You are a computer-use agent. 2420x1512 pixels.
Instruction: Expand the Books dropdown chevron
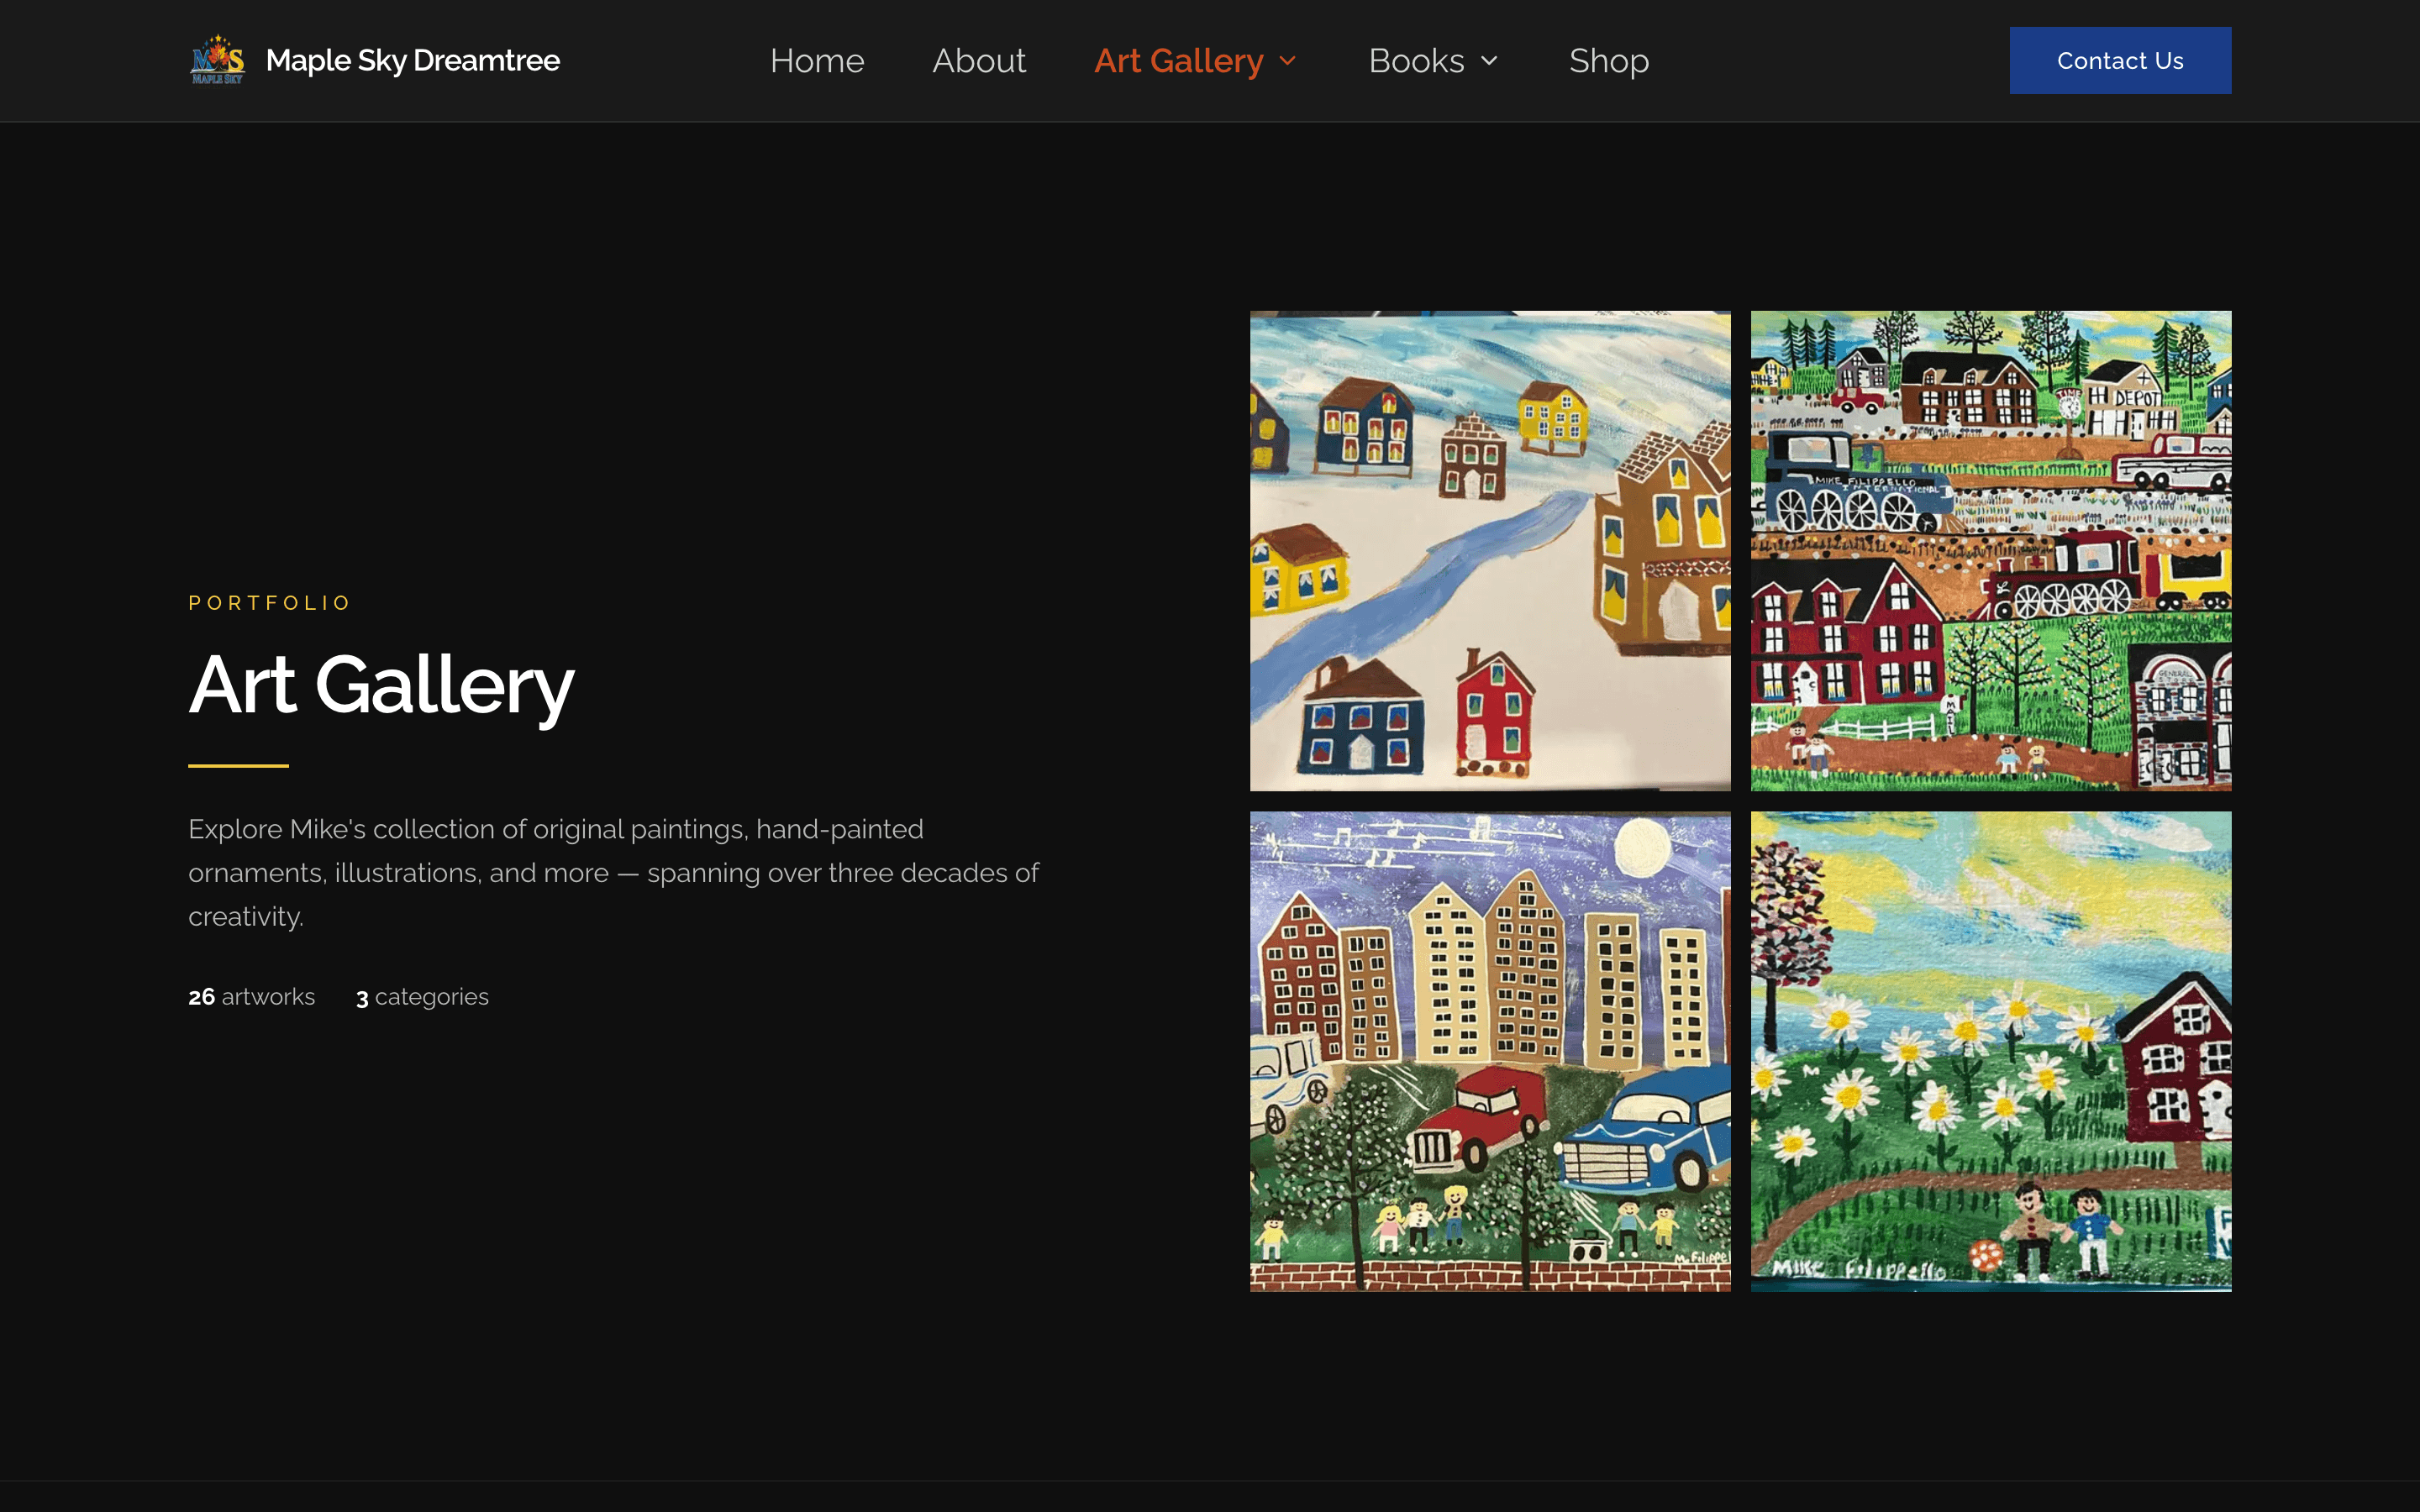(1489, 61)
